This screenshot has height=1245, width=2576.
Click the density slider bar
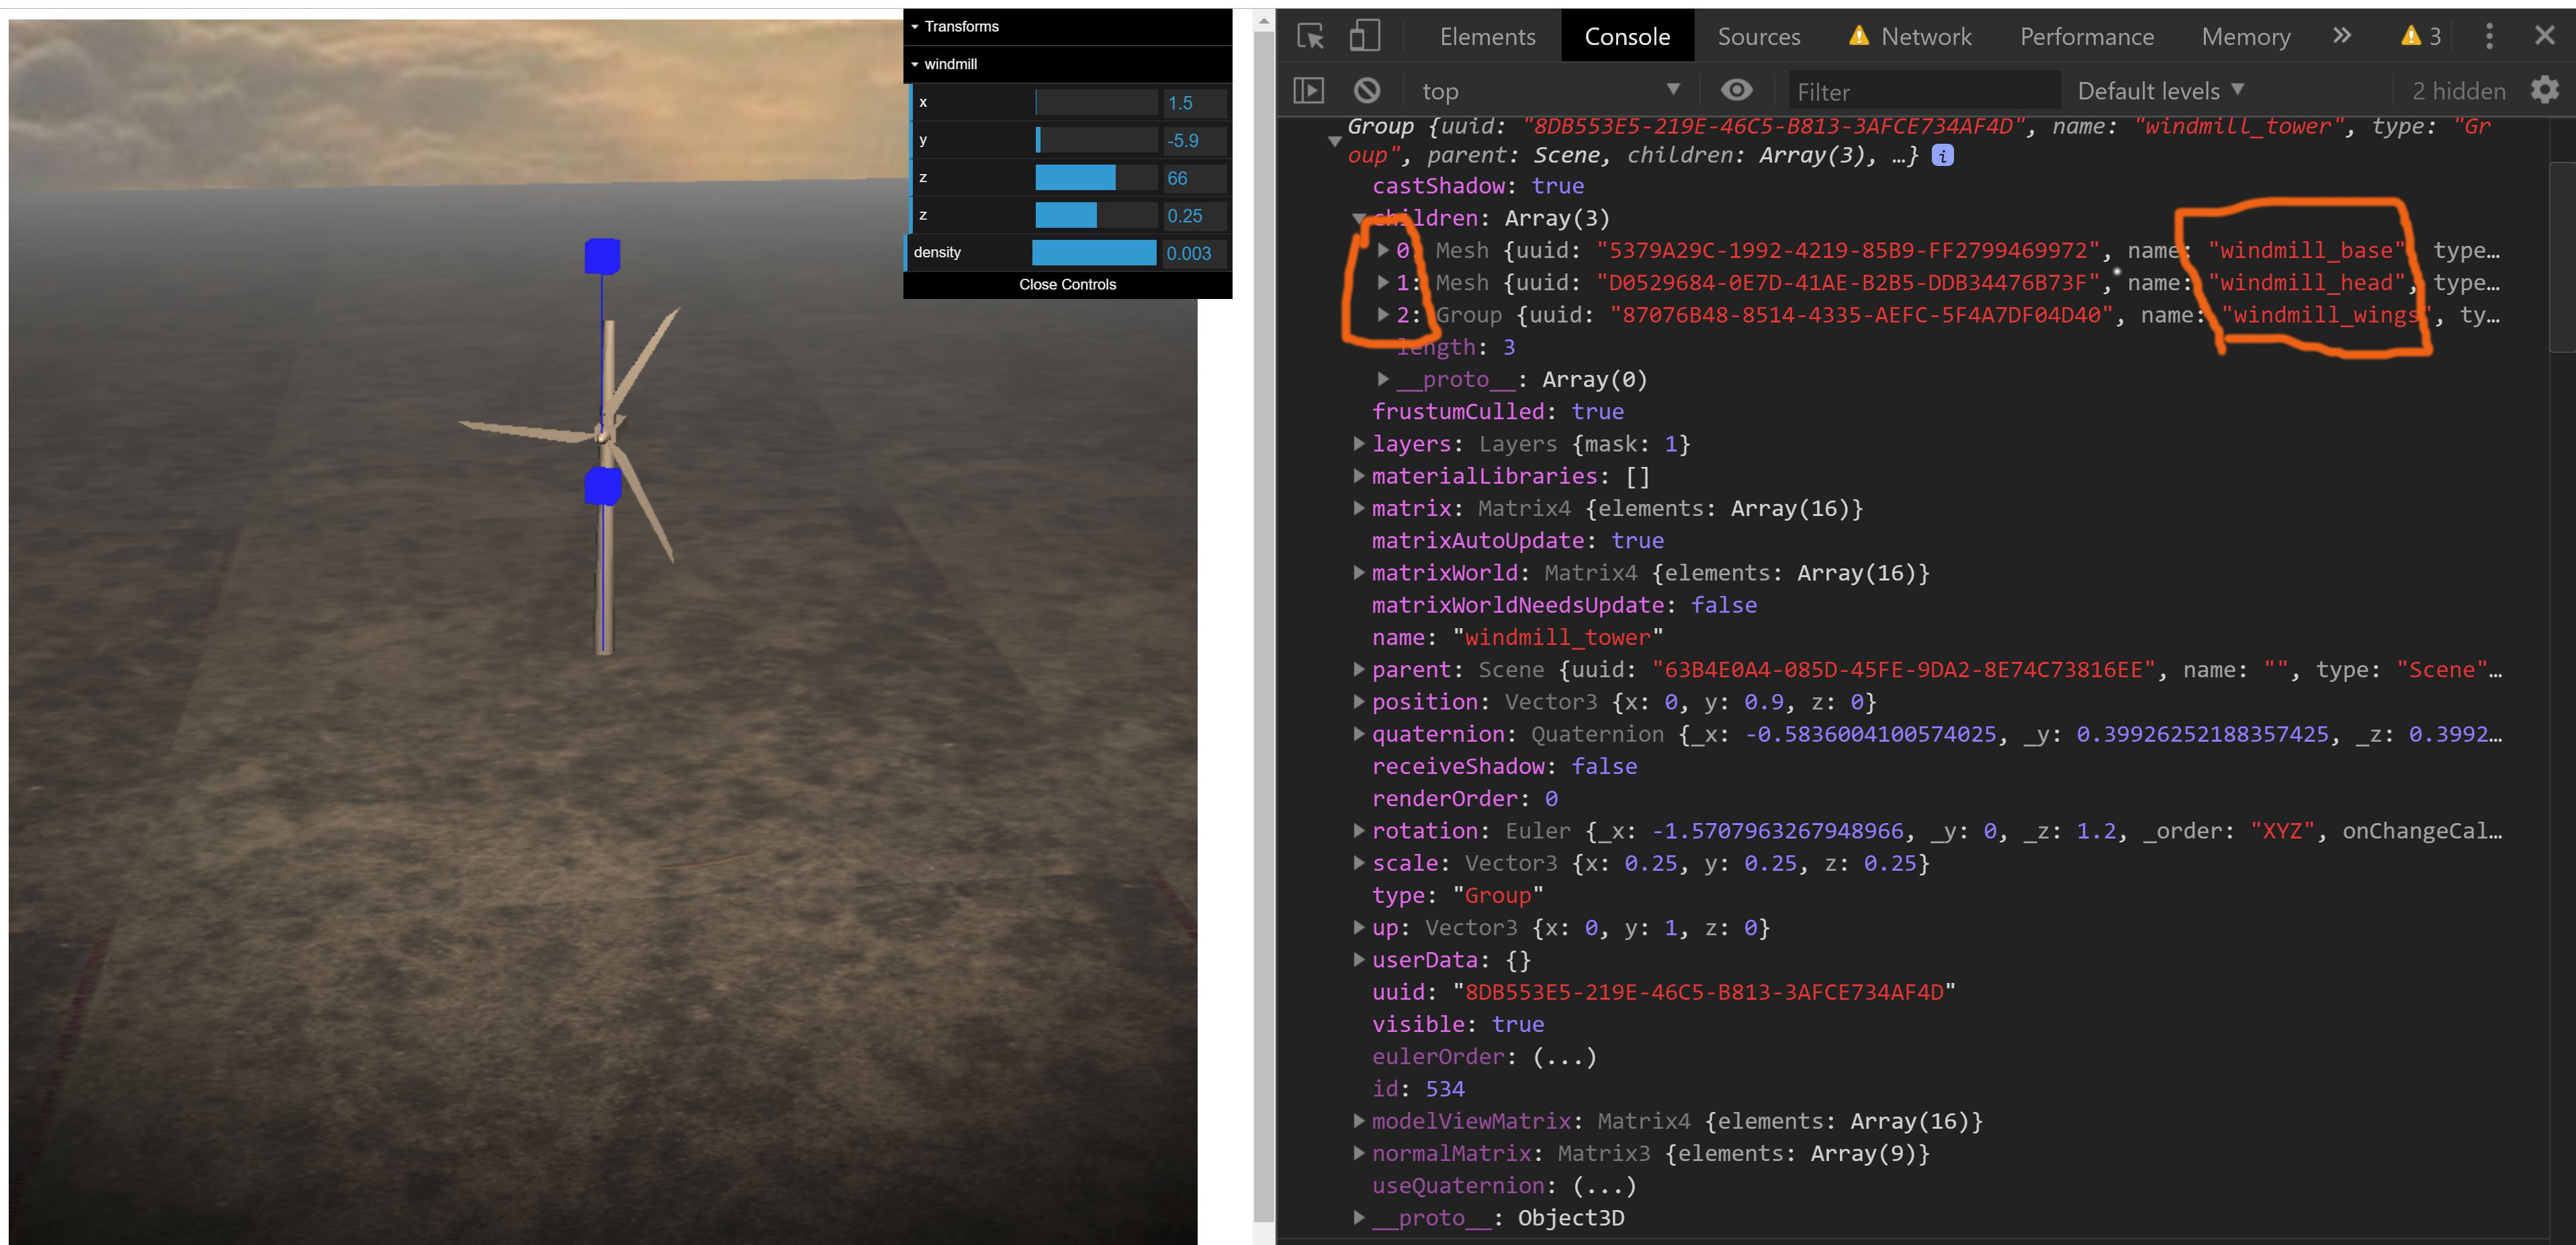pyautogui.click(x=1094, y=253)
